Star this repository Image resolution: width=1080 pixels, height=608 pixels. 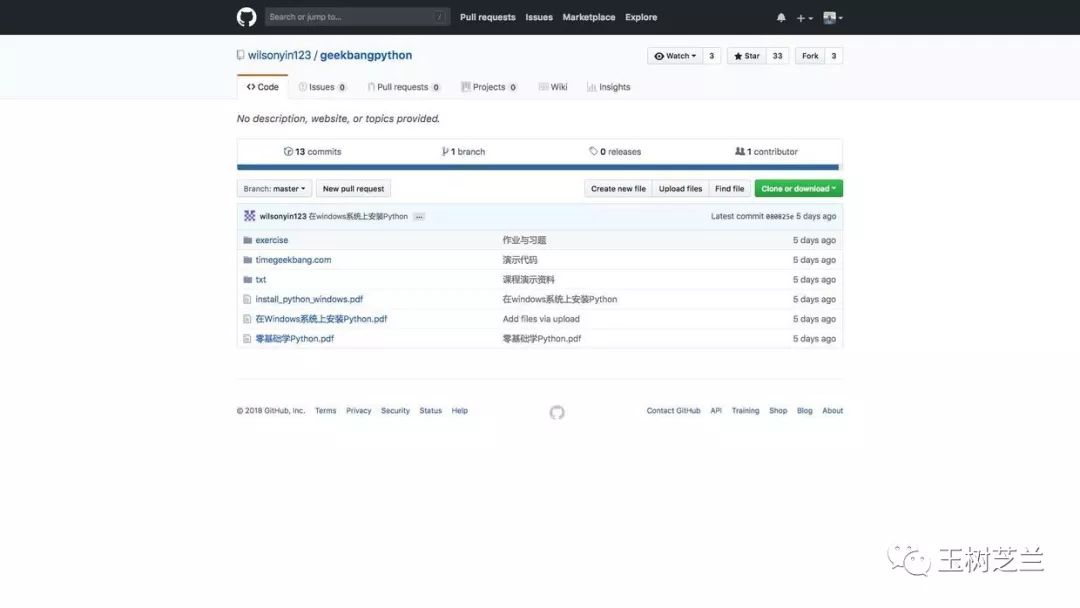coord(747,56)
